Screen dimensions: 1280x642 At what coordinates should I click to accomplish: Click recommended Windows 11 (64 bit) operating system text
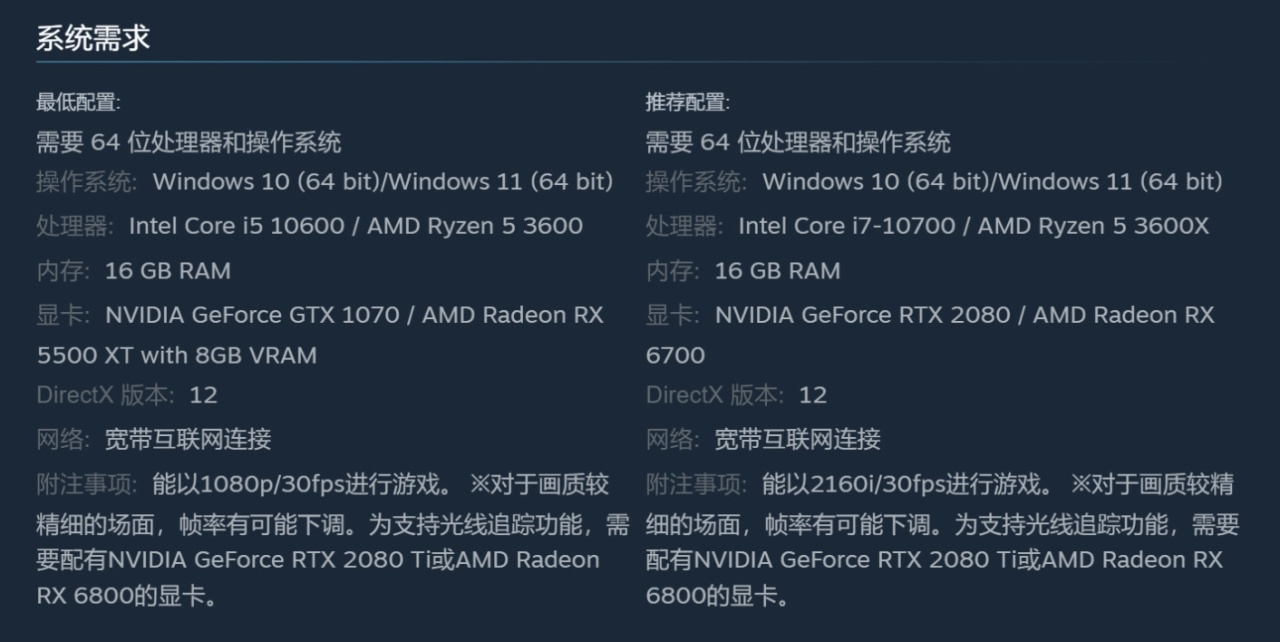pyautogui.click(x=1110, y=182)
